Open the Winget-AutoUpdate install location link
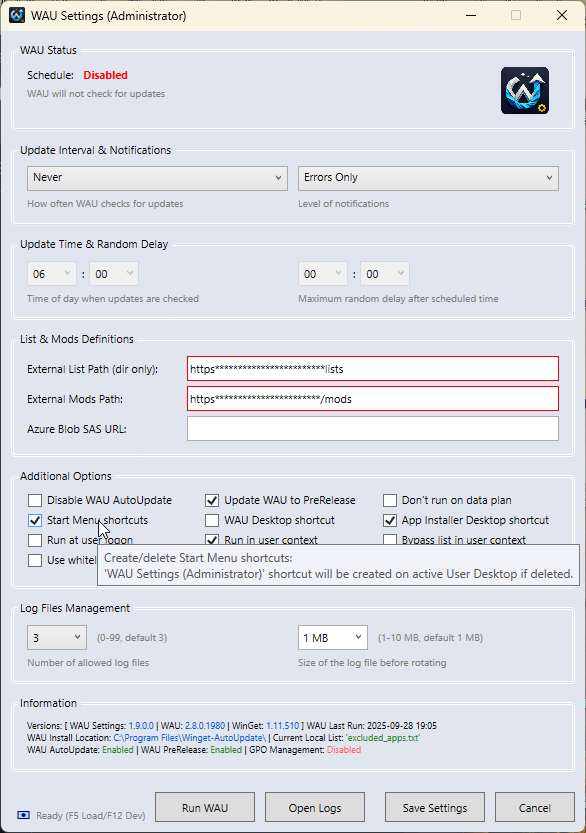This screenshot has width=586, height=833. coord(190,738)
